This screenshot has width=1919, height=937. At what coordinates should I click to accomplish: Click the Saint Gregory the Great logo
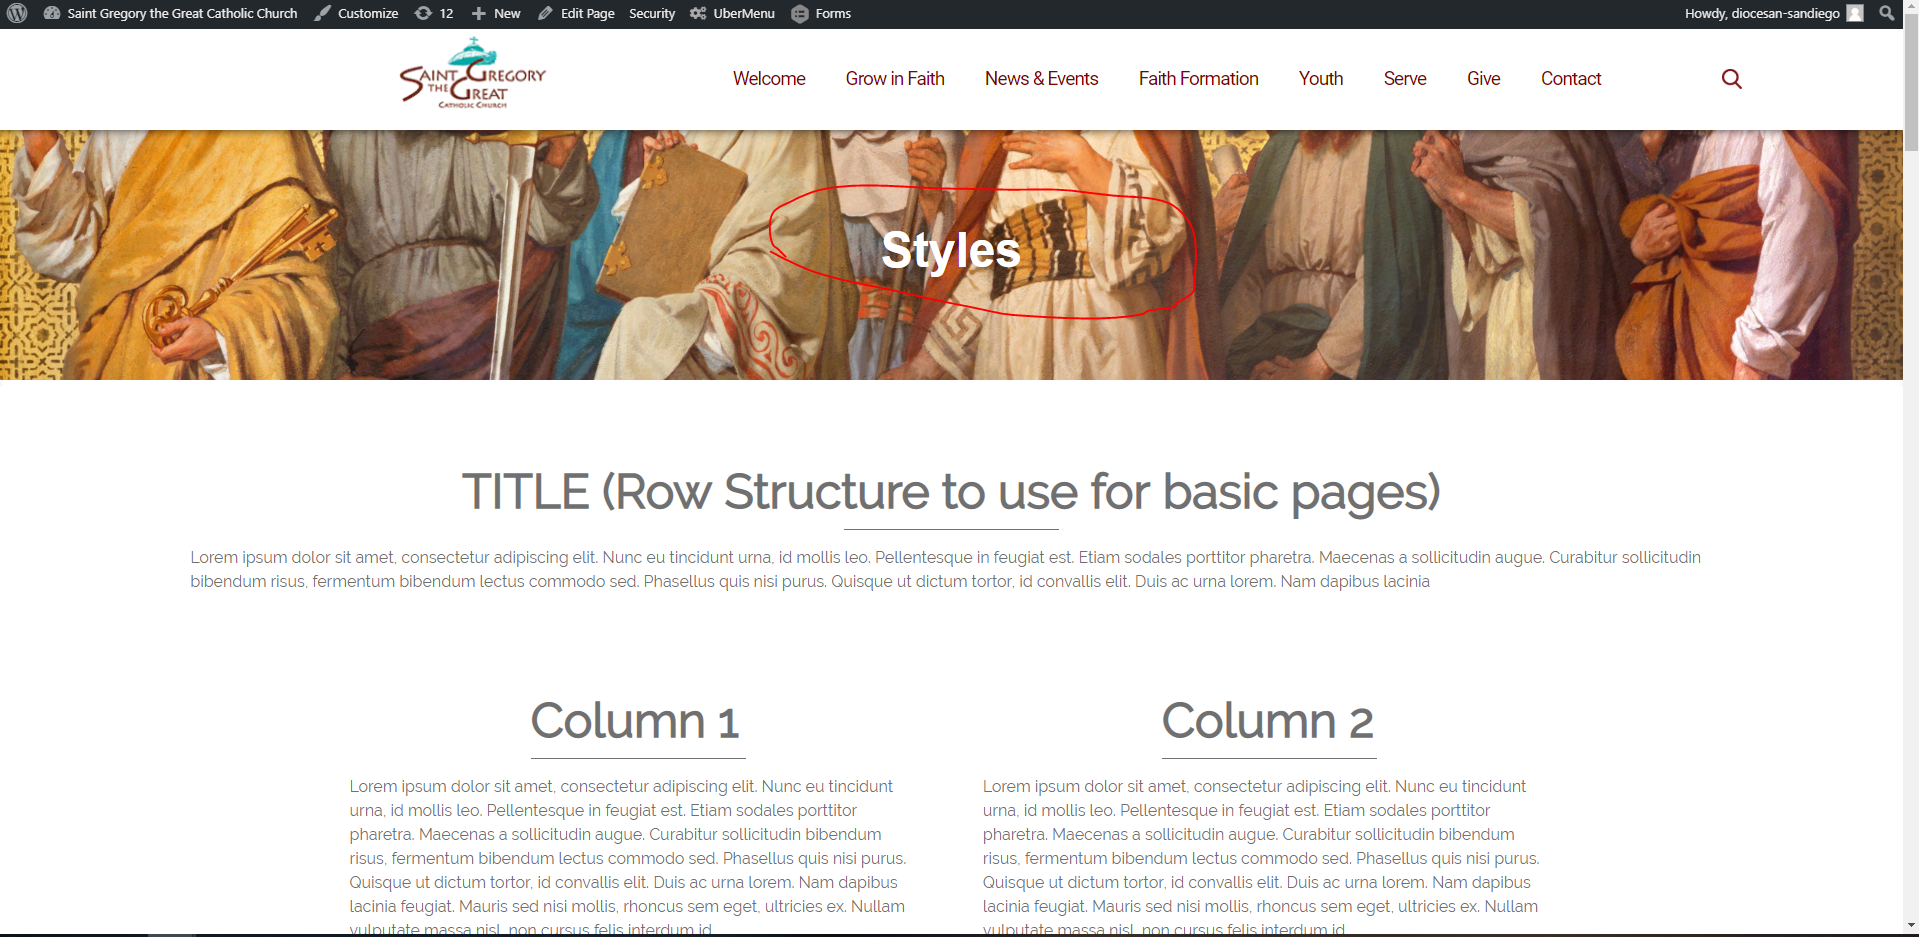473,75
